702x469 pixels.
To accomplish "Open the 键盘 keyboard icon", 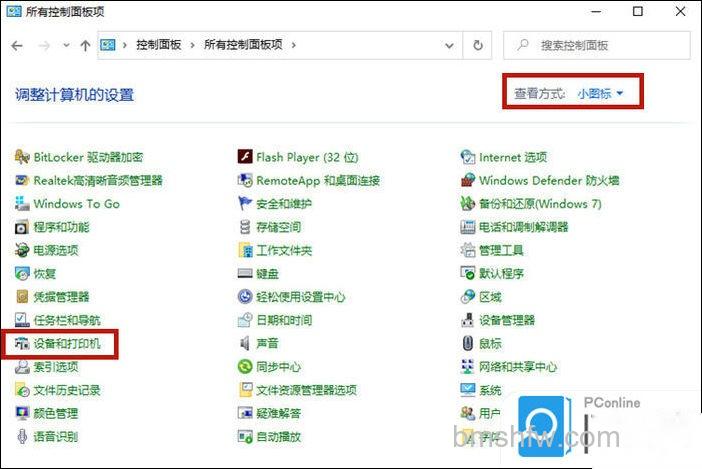I will [245, 273].
